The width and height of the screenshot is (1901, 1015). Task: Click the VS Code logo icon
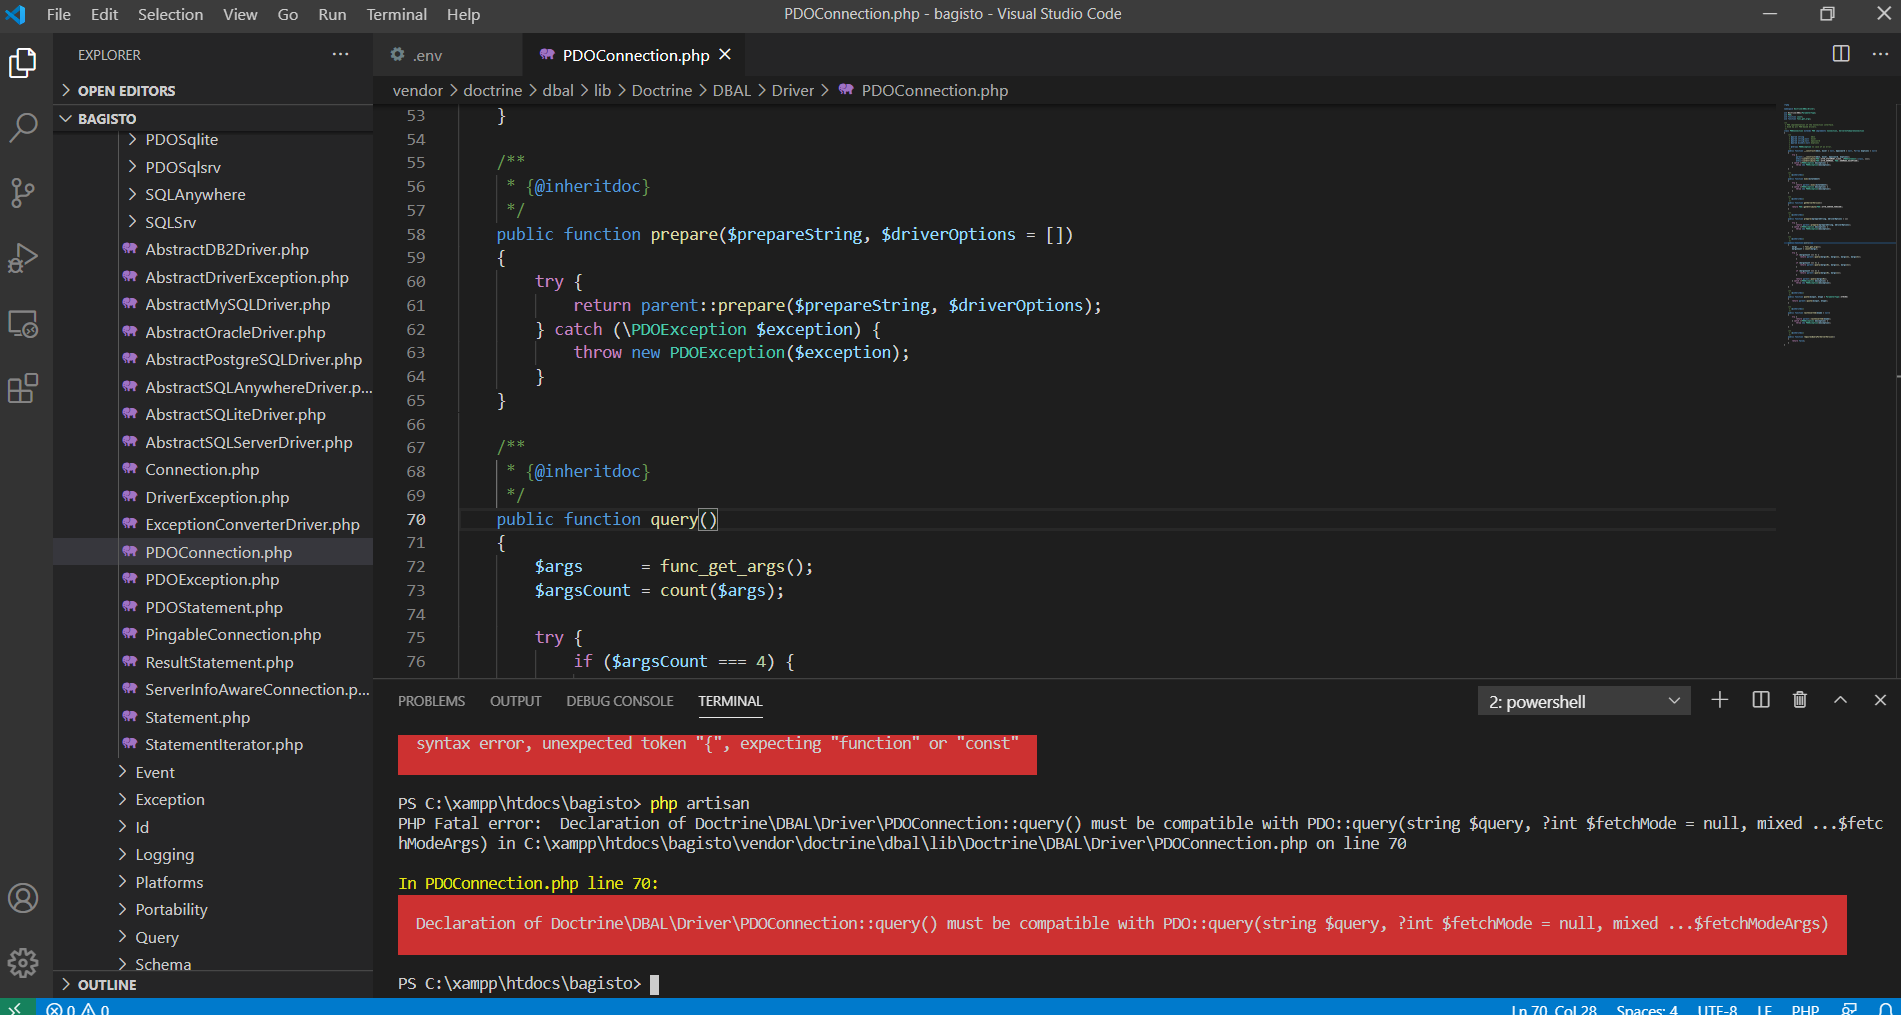click(x=16, y=14)
